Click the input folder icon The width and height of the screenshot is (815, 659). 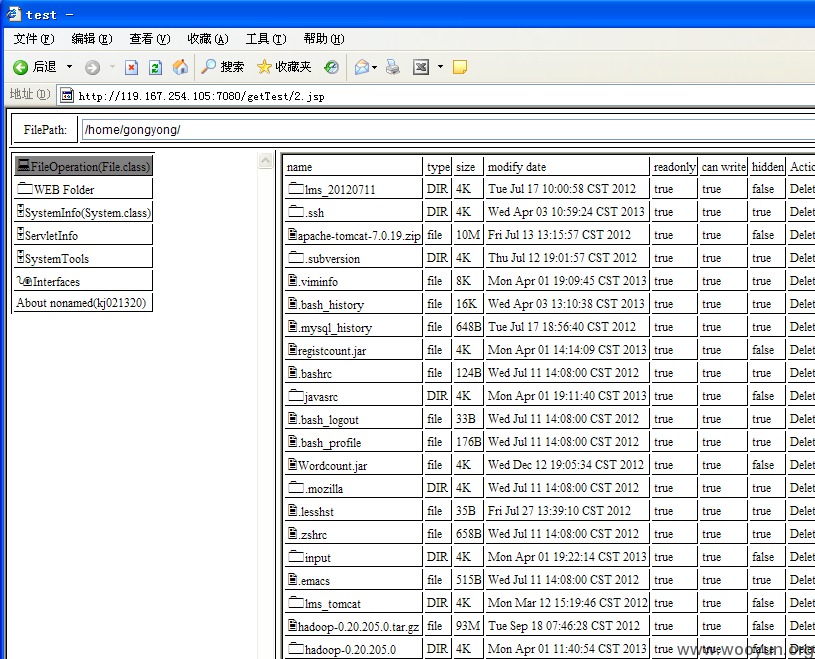(296, 556)
